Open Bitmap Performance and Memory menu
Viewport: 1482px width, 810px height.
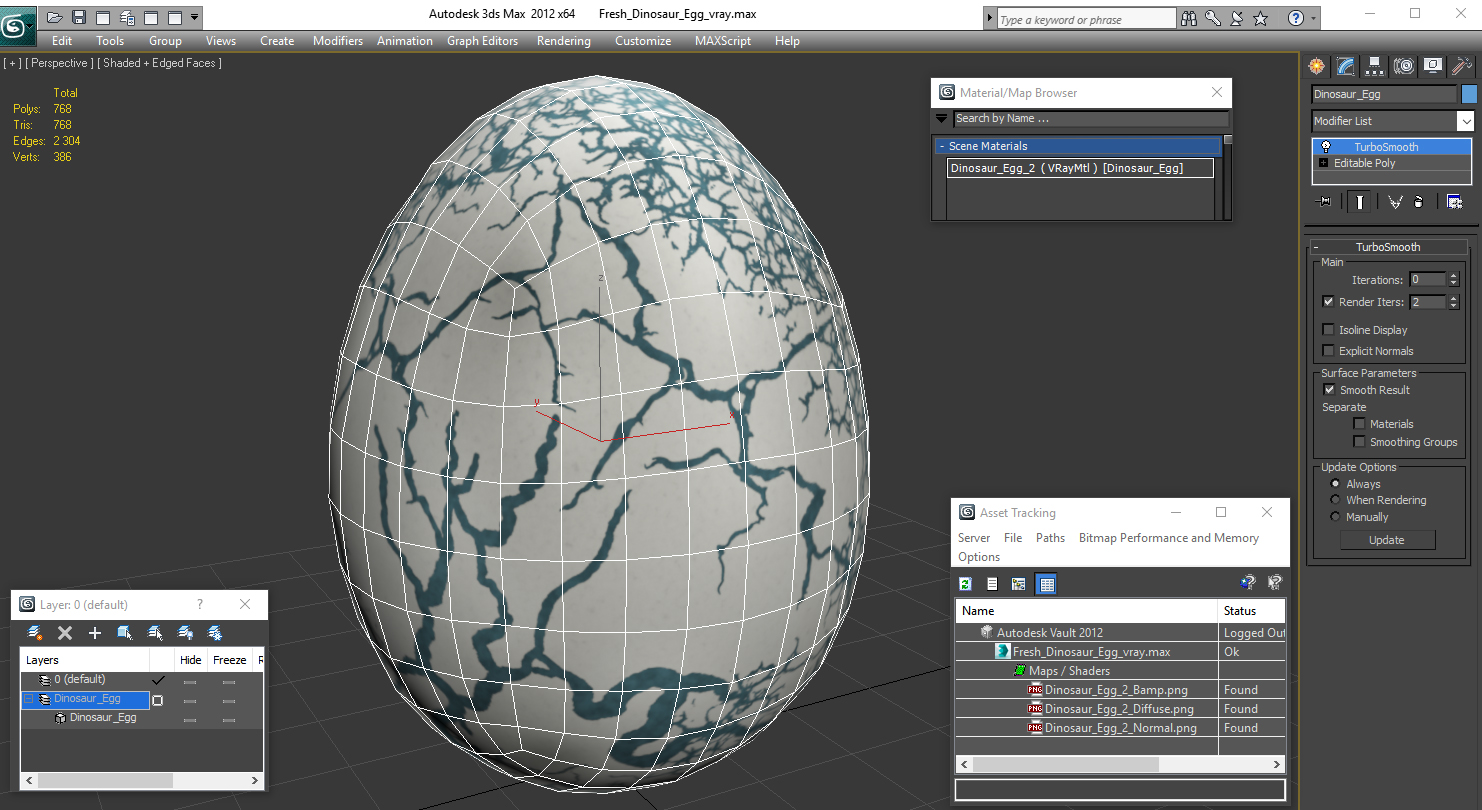coord(1169,538)
